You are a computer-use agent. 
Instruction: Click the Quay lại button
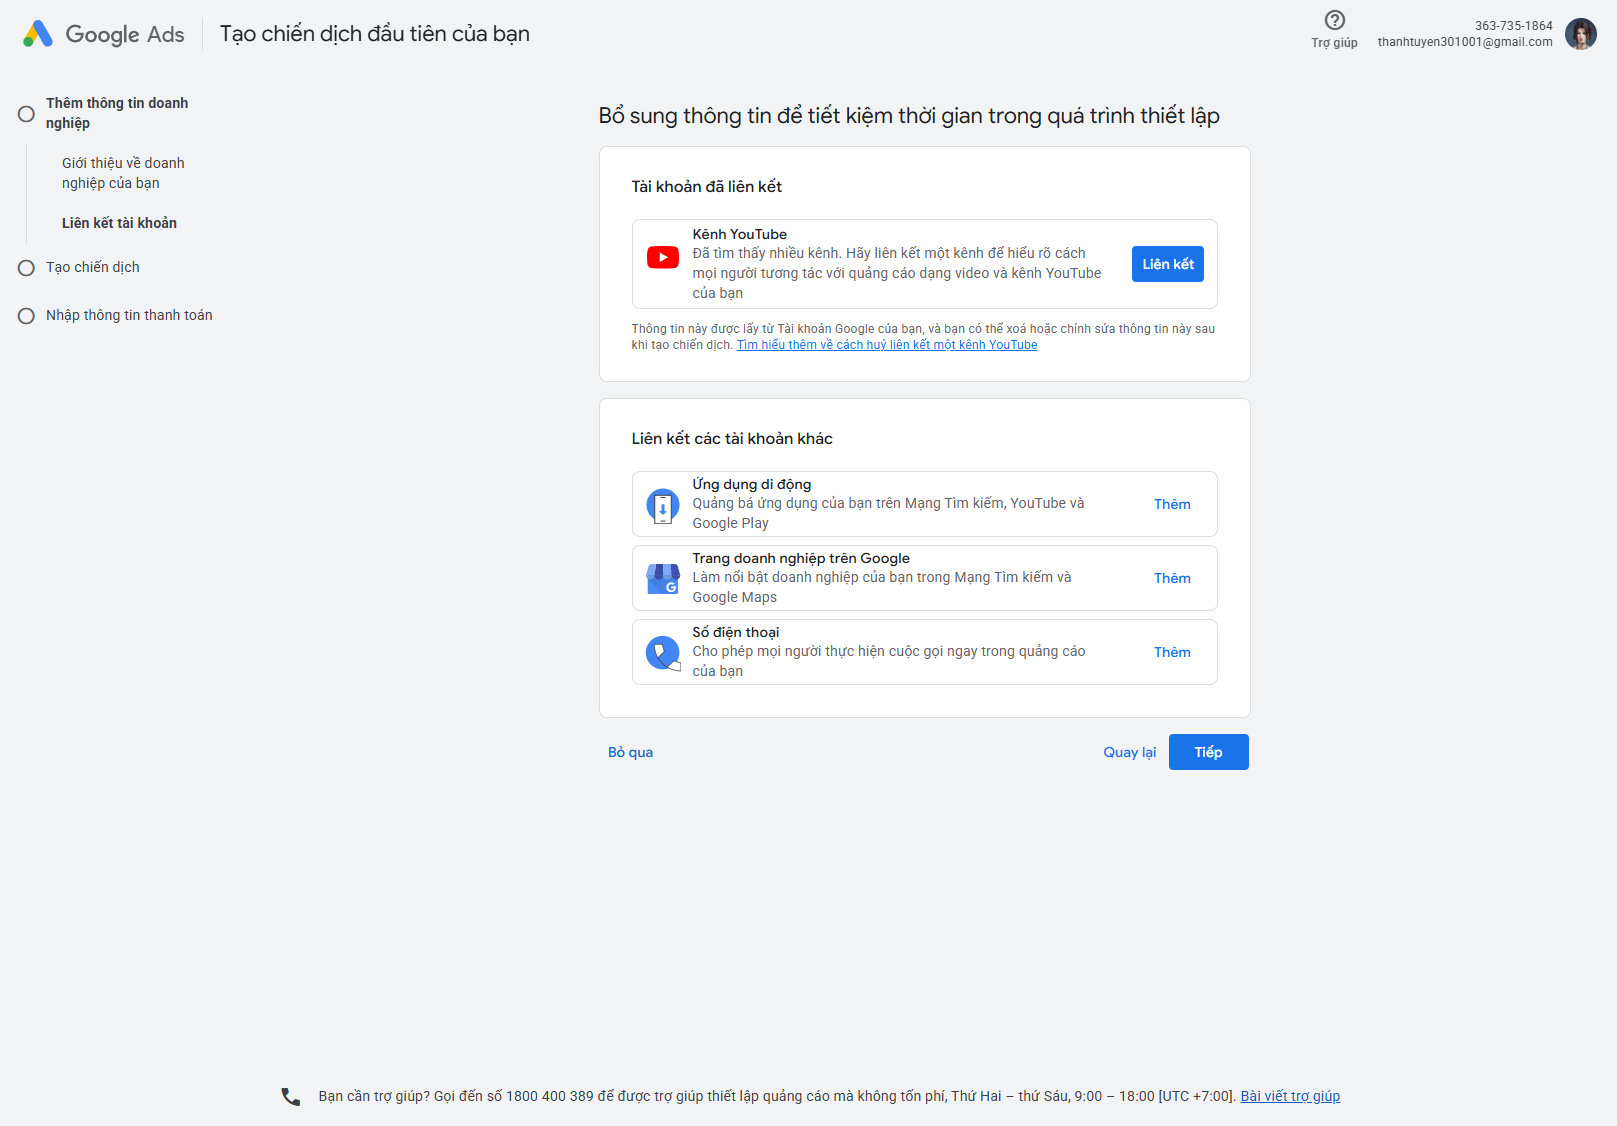(x=1129, y=752)
